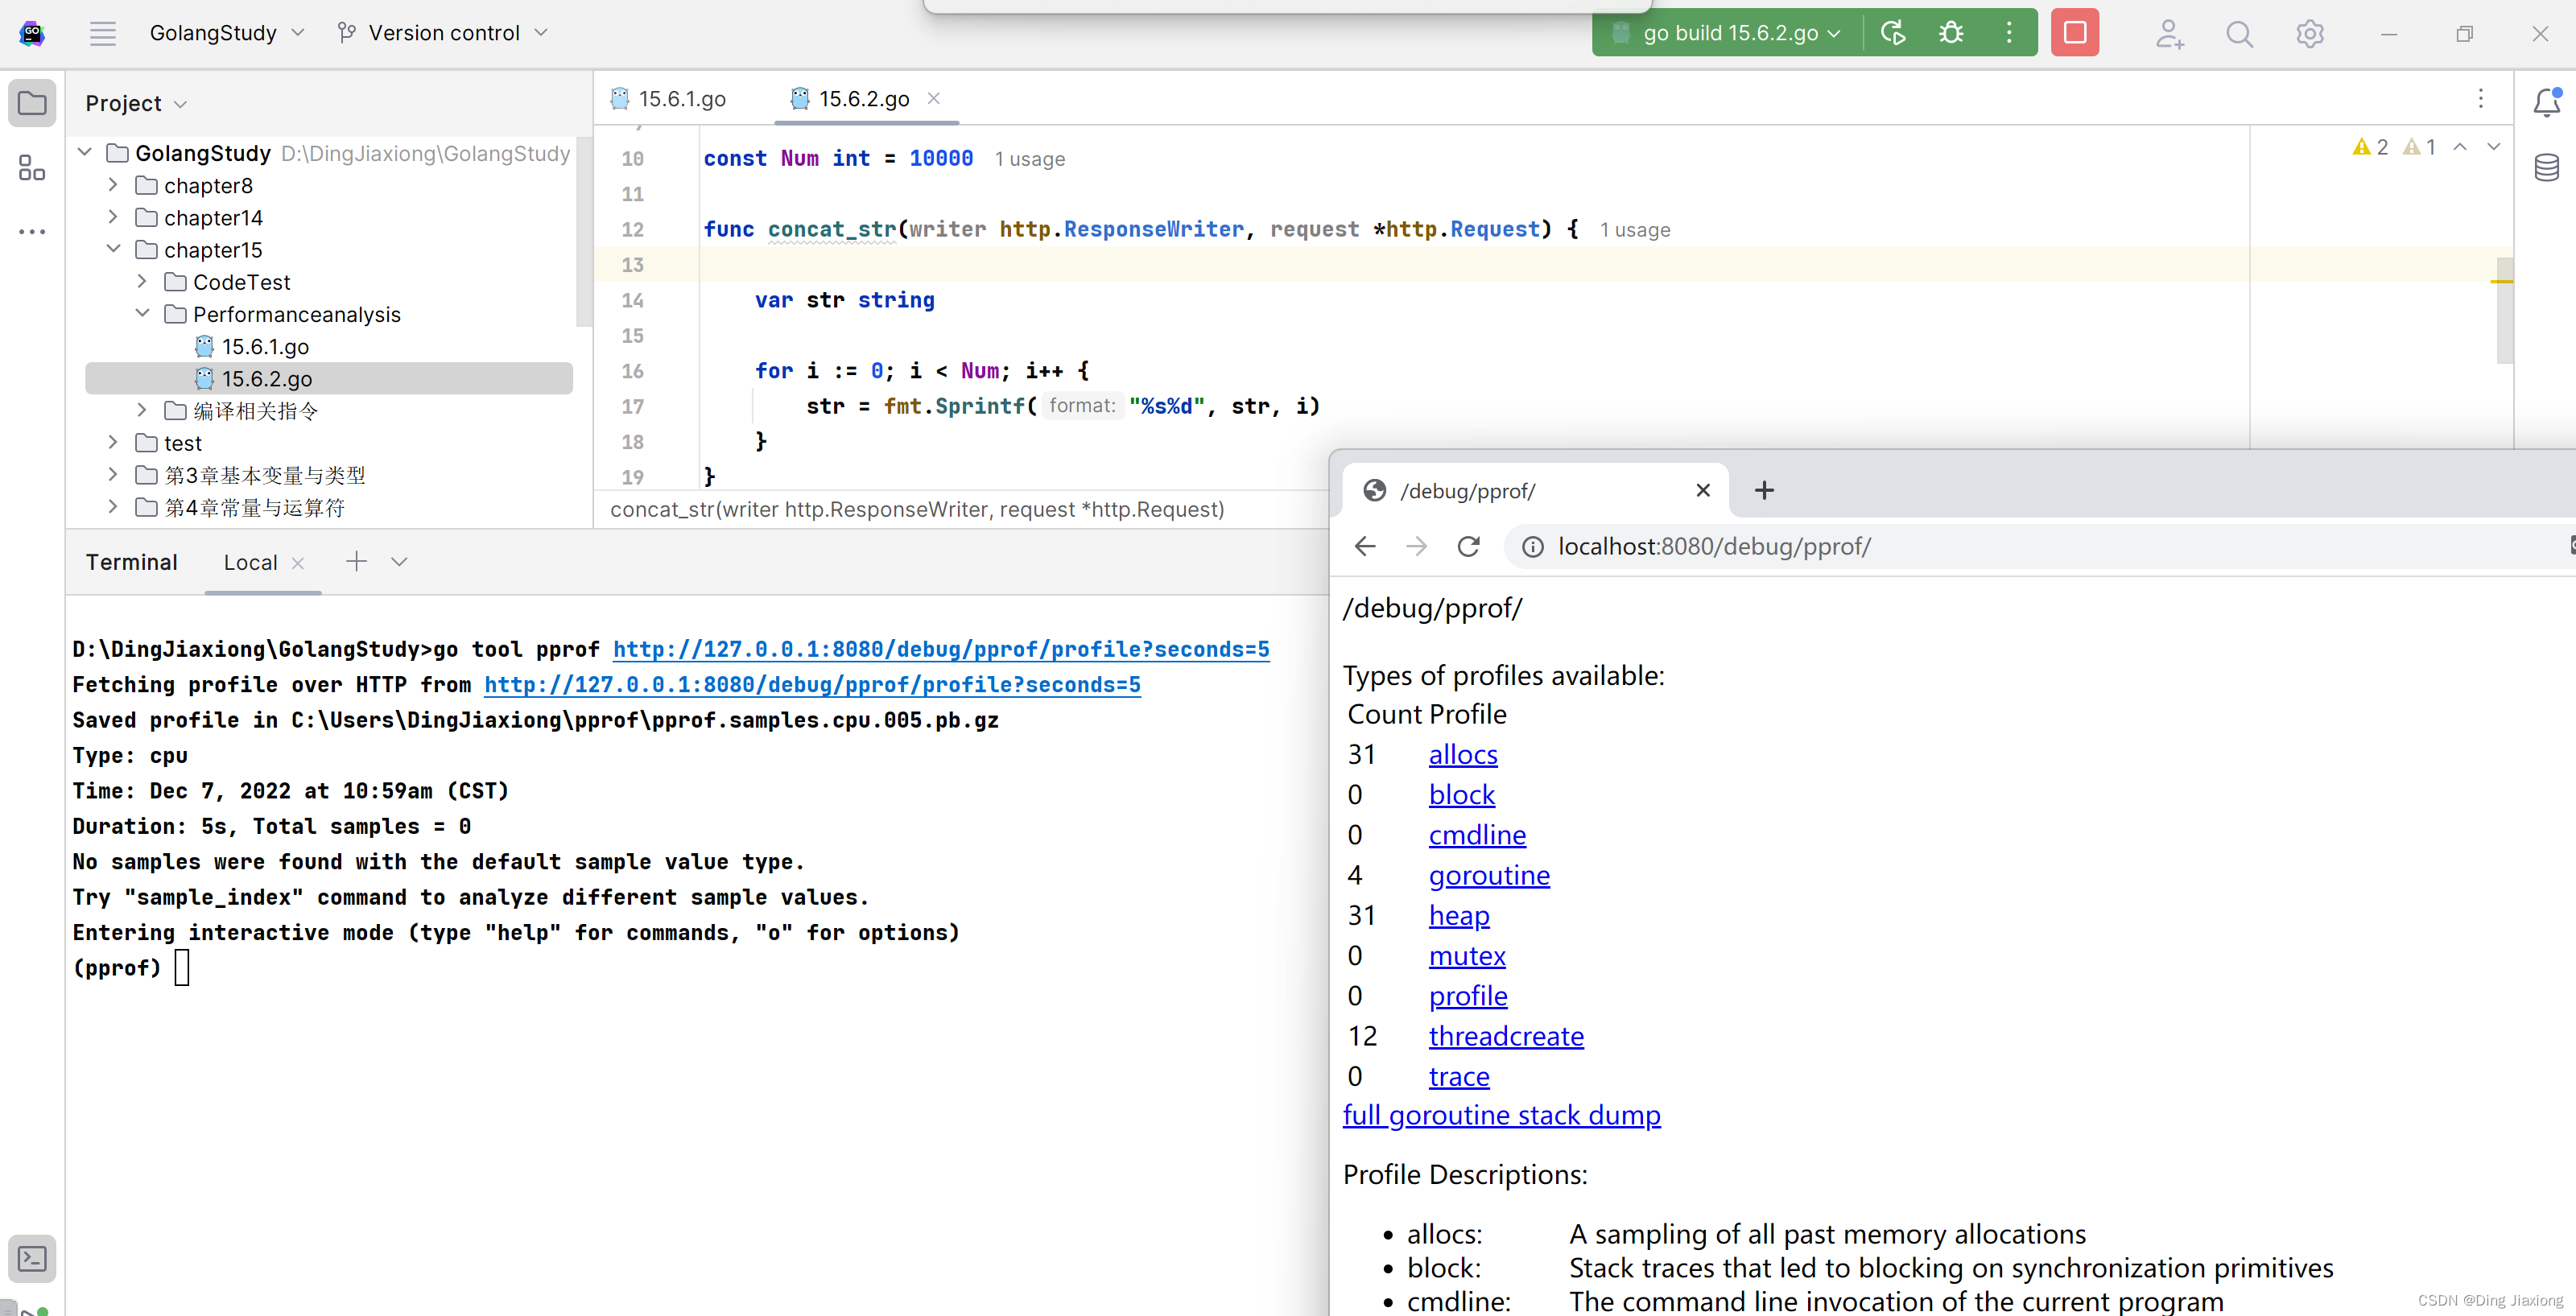Close the Local terminal tab
Viewport: 2576px width, 1316px height.
tap(298, 563)
